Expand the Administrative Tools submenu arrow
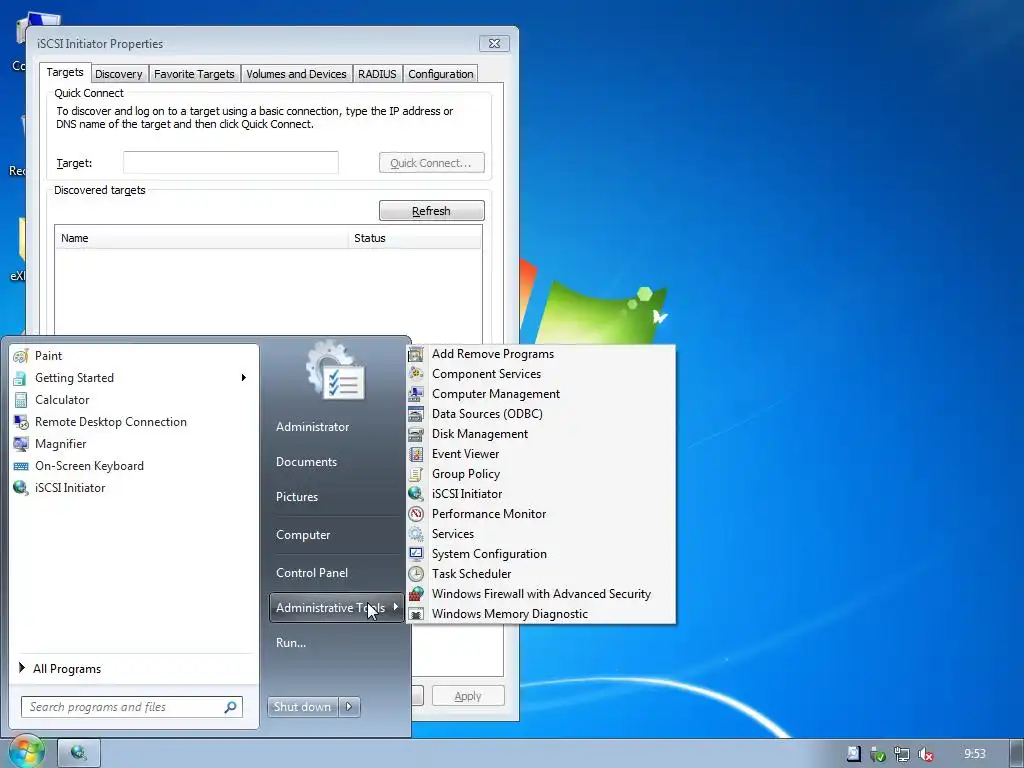 click(395, 607)
